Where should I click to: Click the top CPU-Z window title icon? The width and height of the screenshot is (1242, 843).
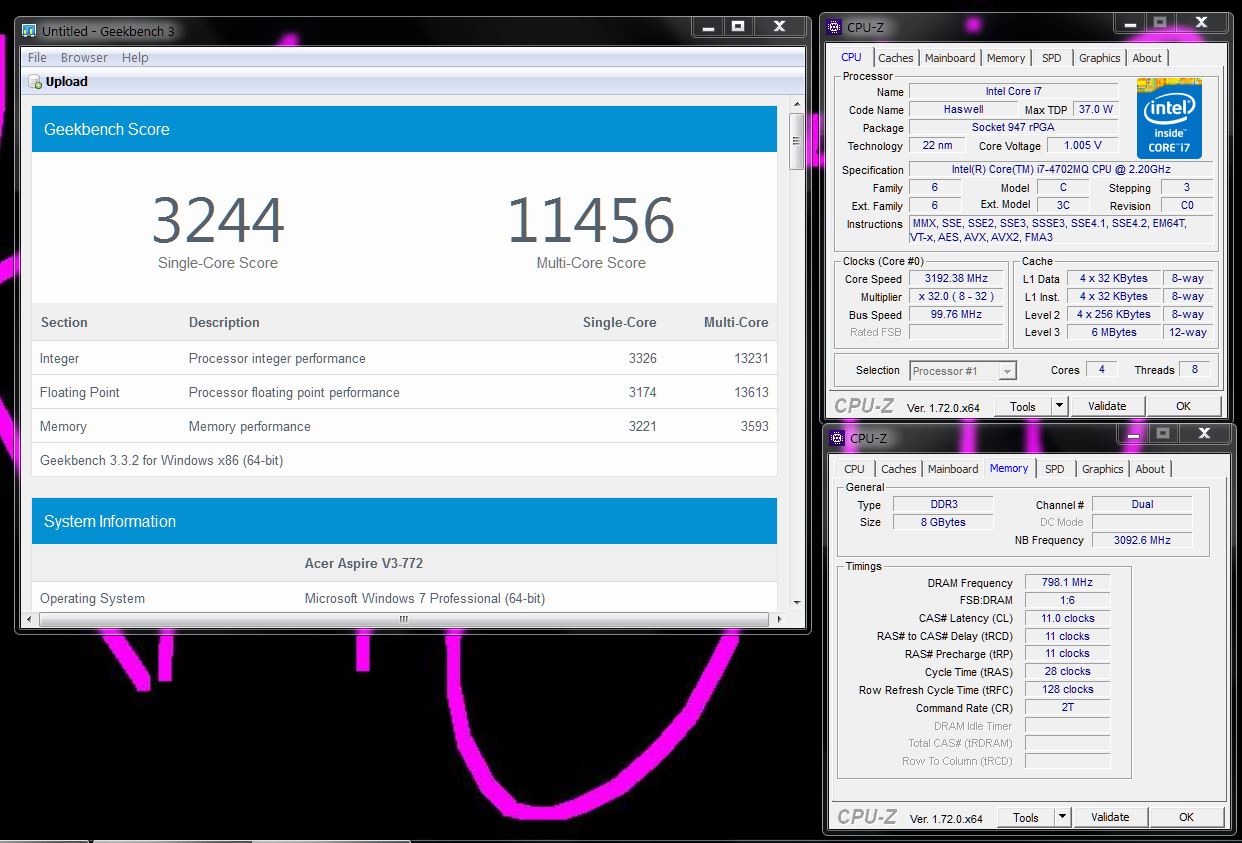pos(835,27)
